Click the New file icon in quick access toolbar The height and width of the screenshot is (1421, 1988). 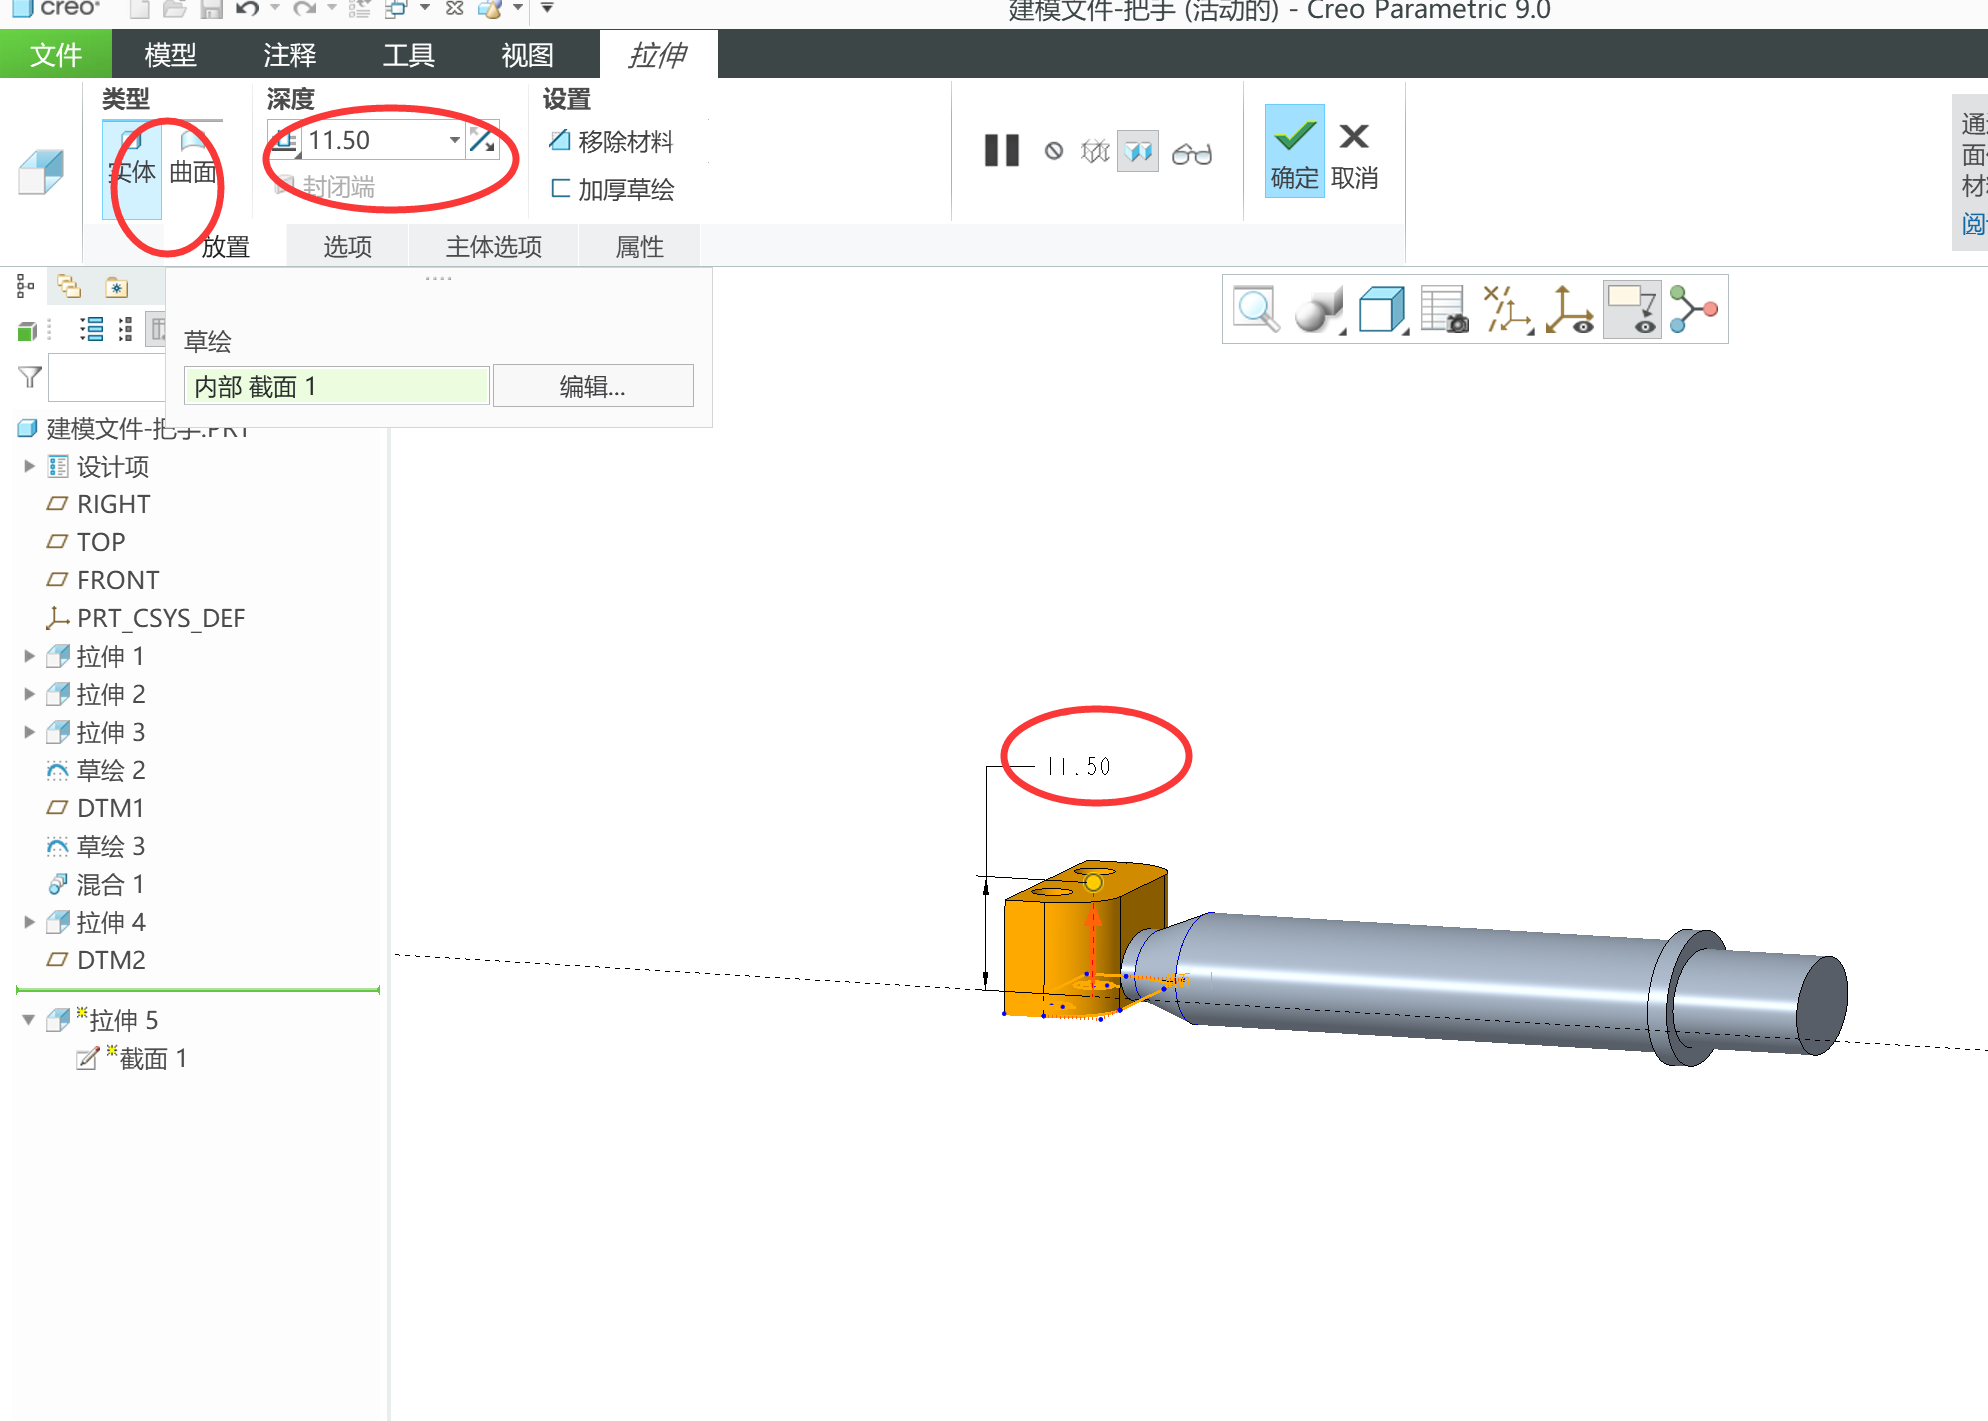(139, 9)
